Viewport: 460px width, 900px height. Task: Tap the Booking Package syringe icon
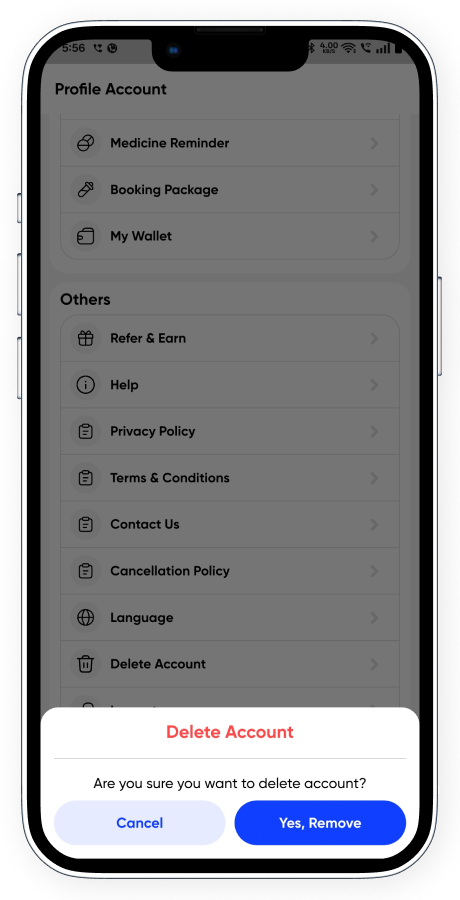tap(86, 189)
